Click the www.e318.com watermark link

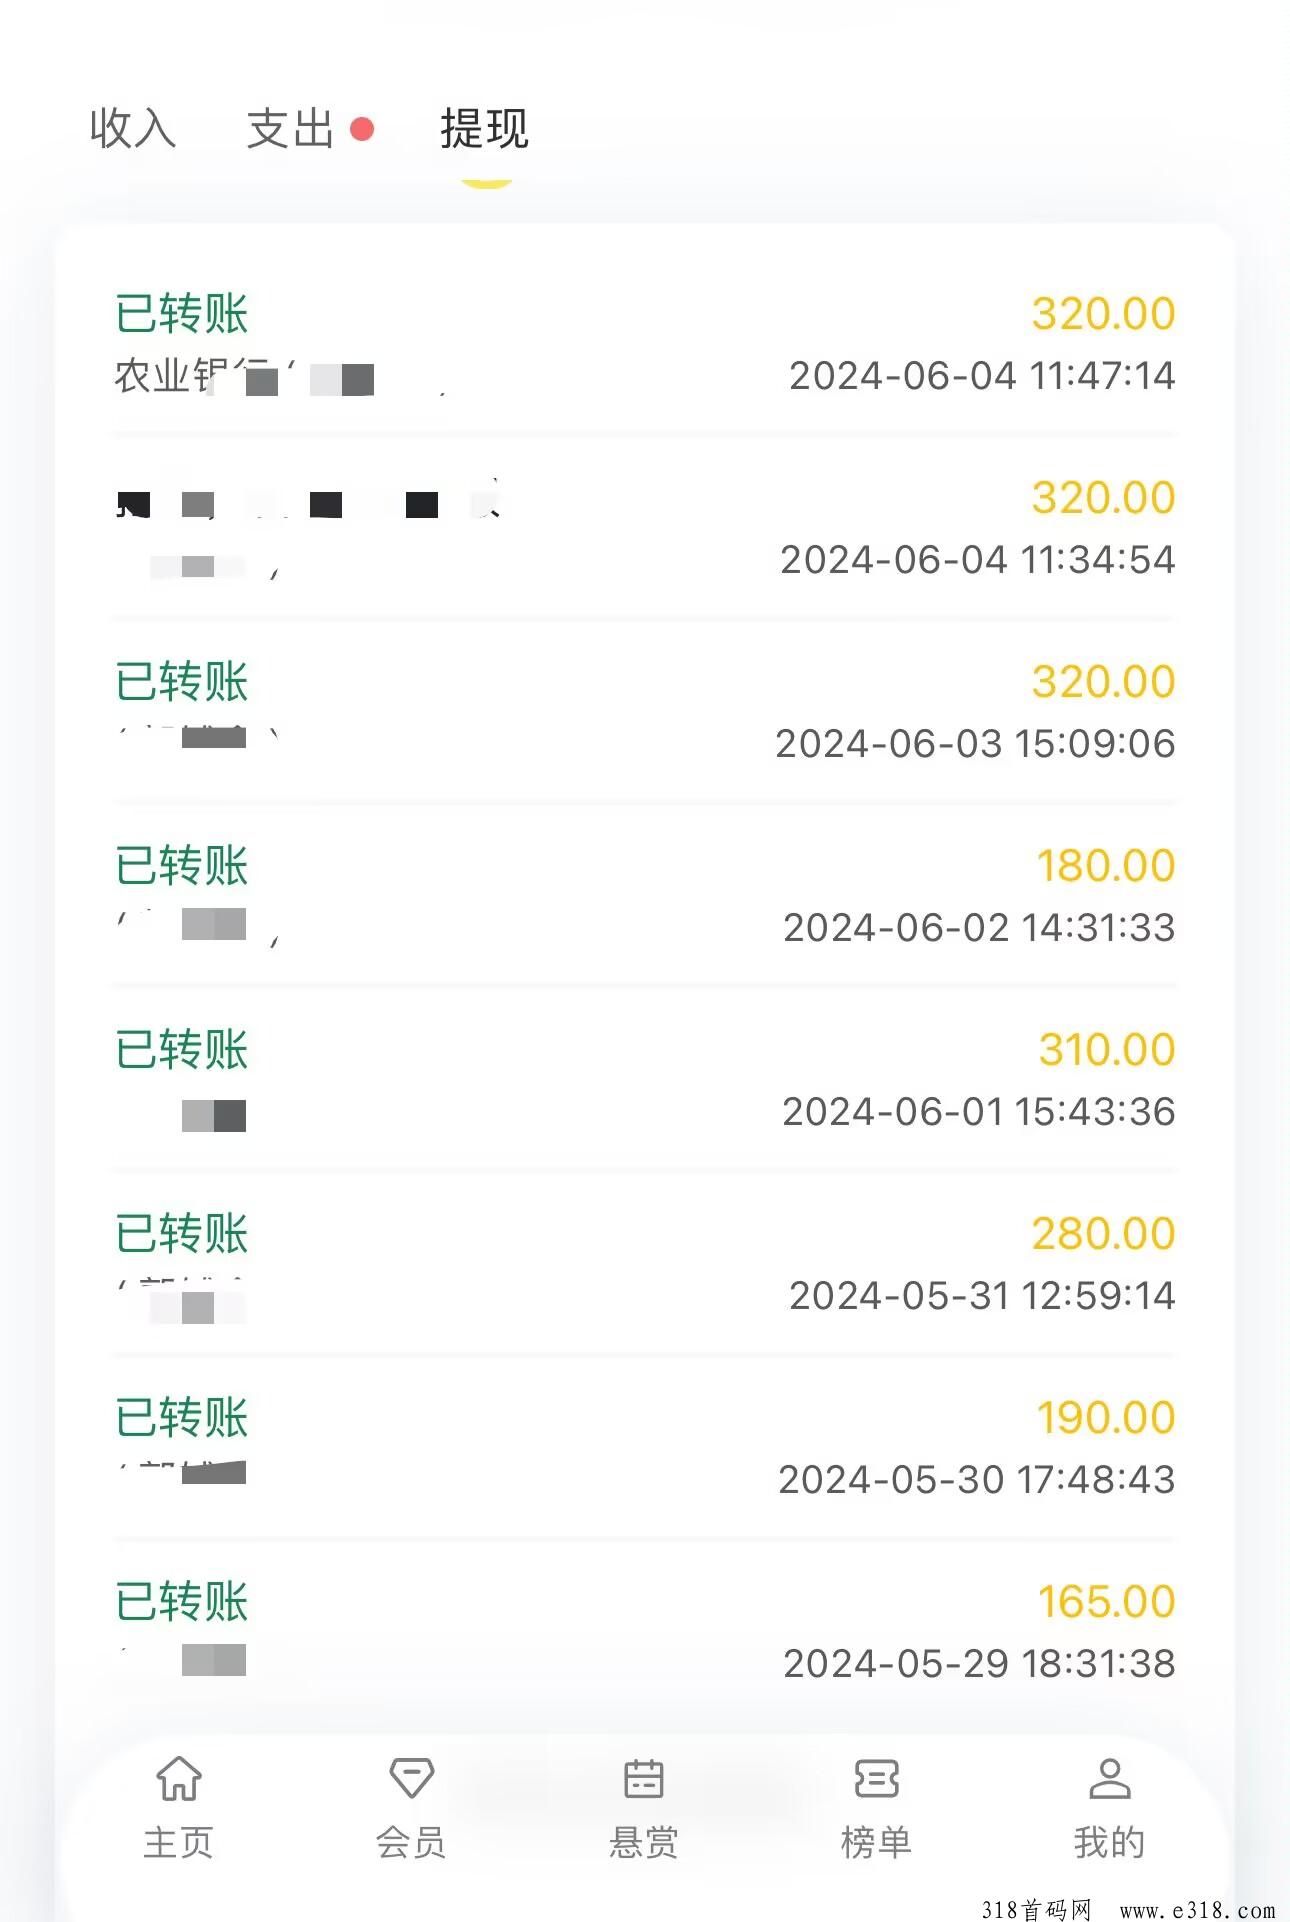1197,1909
